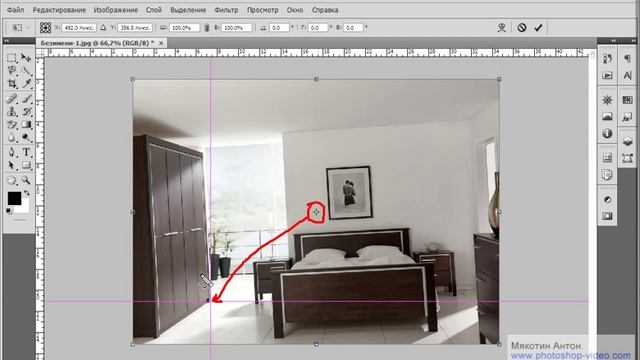Screen dimensions: 640x360
Task: Select the Move tool
Action: (26, 58)
